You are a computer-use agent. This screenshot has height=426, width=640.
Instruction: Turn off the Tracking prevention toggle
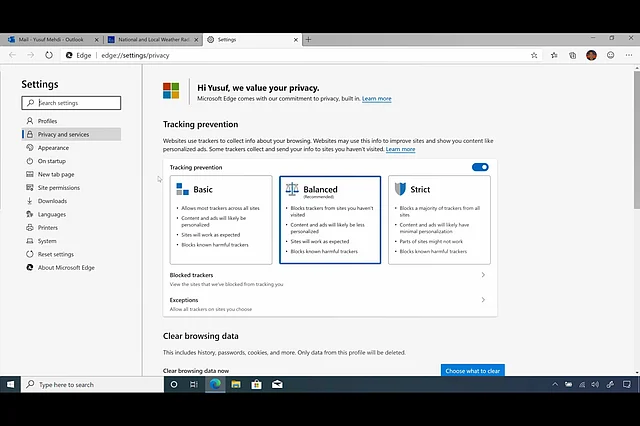480,167
